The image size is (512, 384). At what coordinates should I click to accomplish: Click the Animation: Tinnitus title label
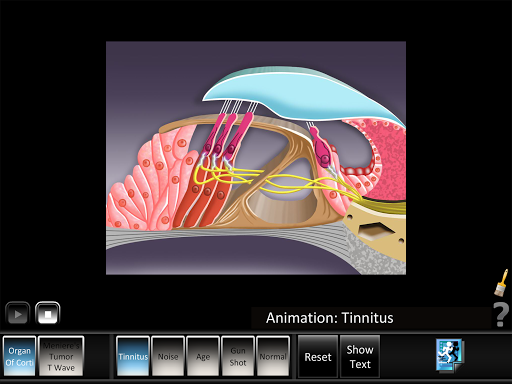(330, 318)
